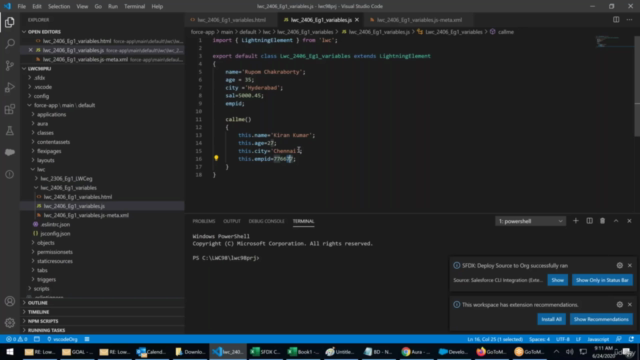Expand the Timeline section
The height and width of the screenshot is (360, 640).
(38, 312)
